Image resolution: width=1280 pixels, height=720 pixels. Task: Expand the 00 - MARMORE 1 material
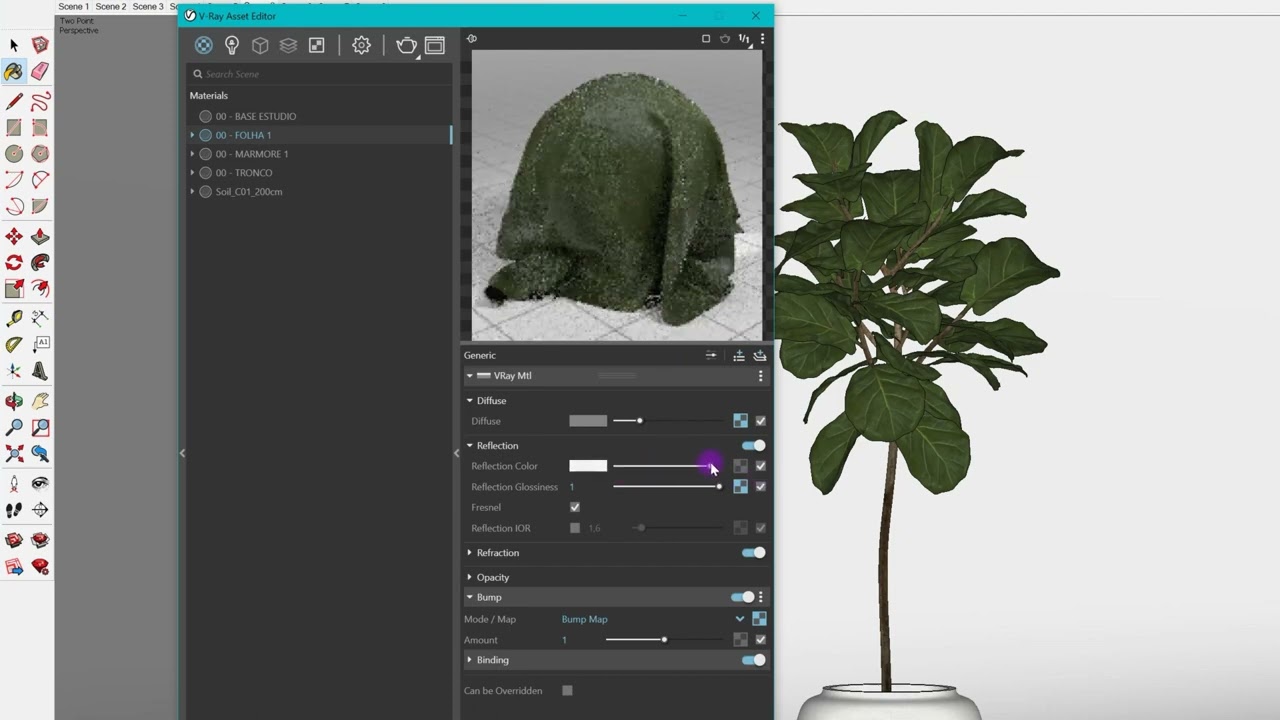[x=192, y=154]
